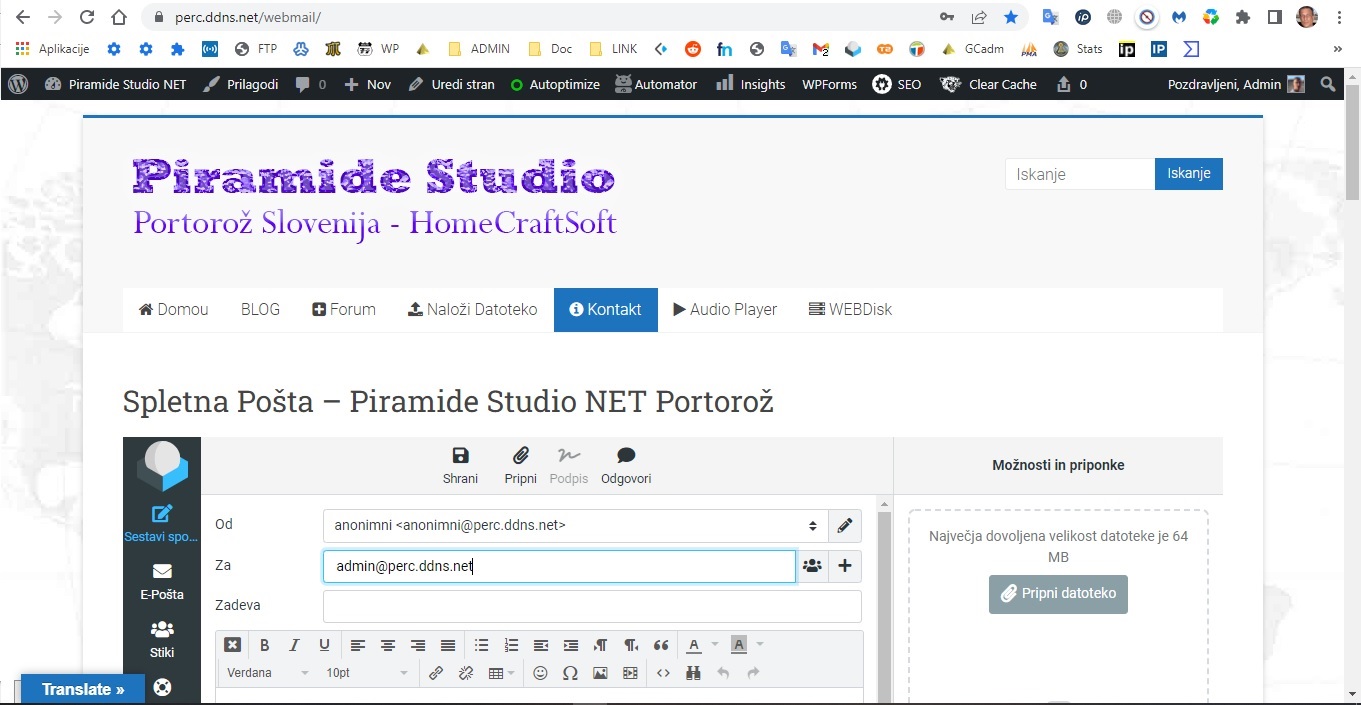Open the E-Pošta mail sidebar item
1361x705 pixels.
click(x=162, y=582)
